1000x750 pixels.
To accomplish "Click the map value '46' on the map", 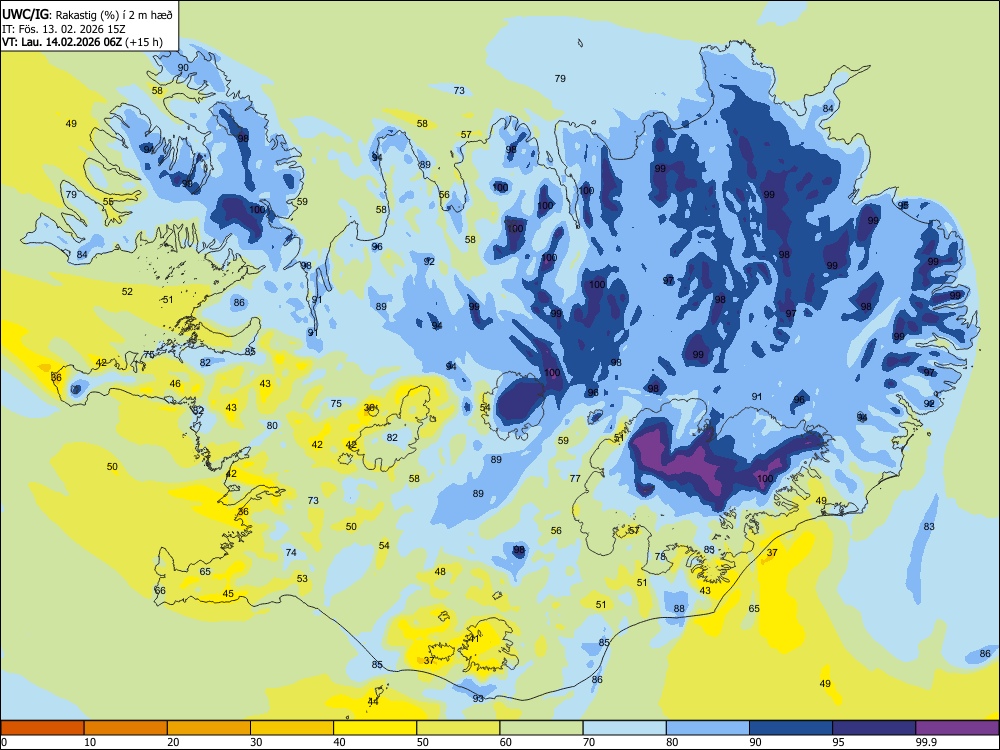I will click(175, 384).
